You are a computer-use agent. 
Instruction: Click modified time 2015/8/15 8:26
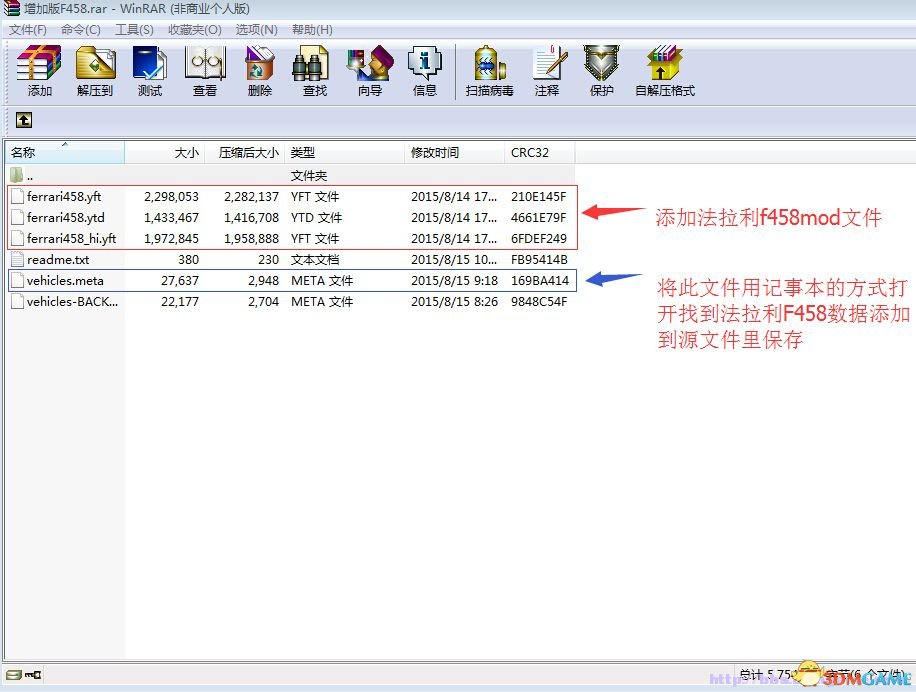tap(454, 302)
